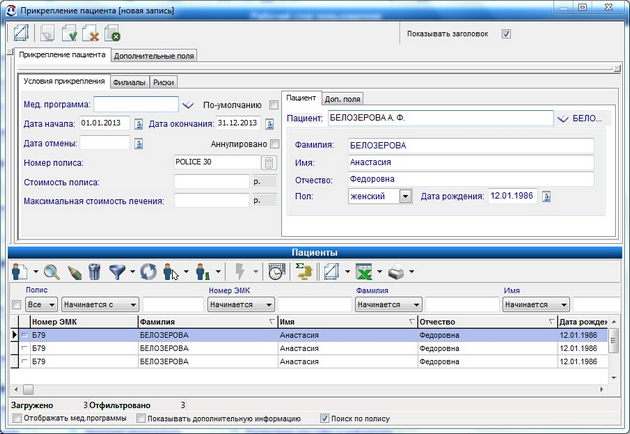The width and height of the screenshot is (630, 434).
Task: Click arrow next to Excel export icon
Action: pyautogui.click(x=379, y=272)
